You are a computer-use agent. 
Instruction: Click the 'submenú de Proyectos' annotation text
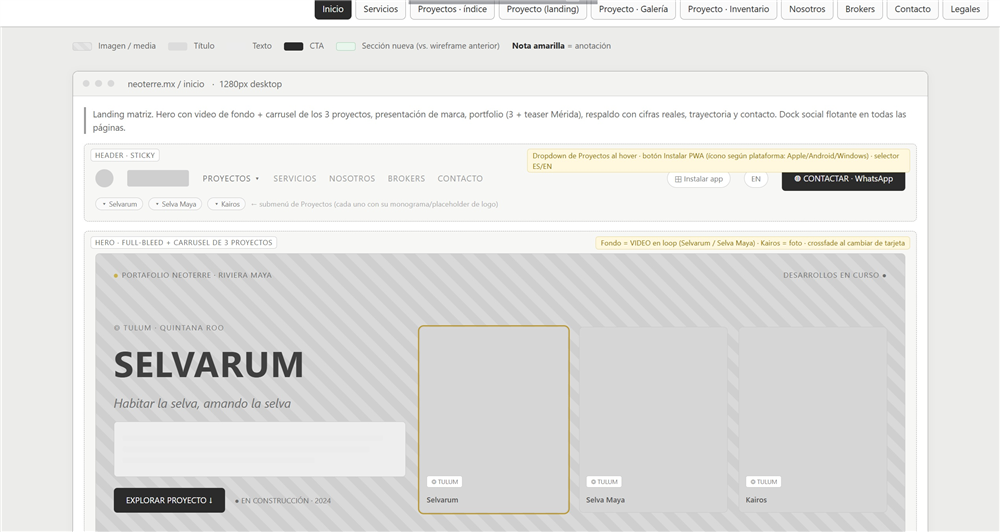[374, 204]
